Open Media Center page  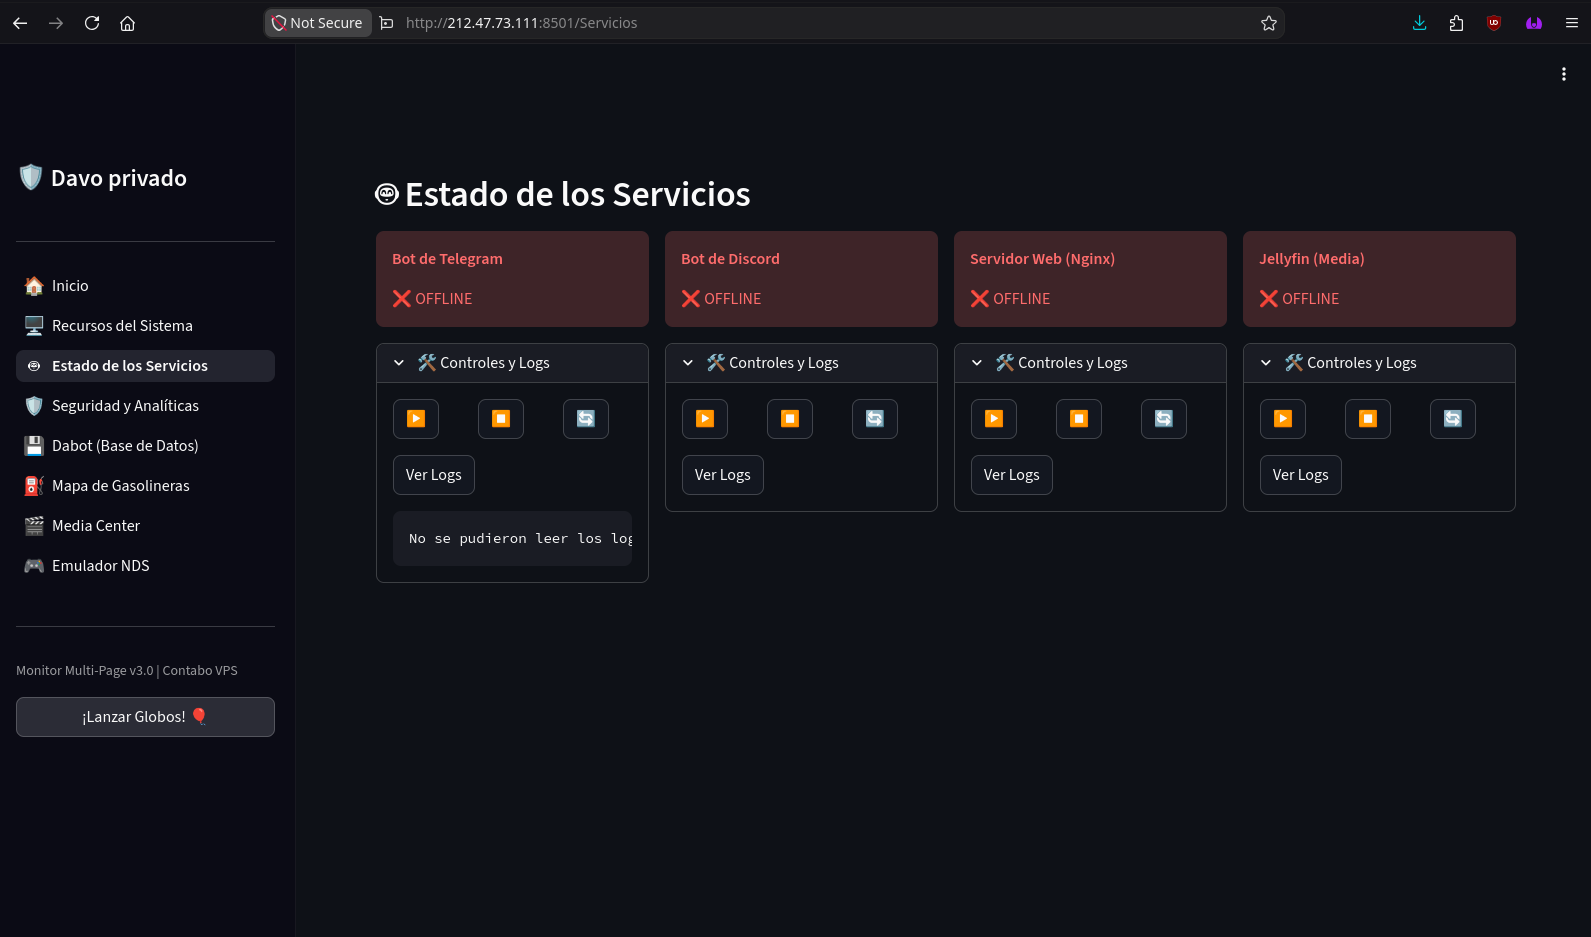(x=145, y=526)
